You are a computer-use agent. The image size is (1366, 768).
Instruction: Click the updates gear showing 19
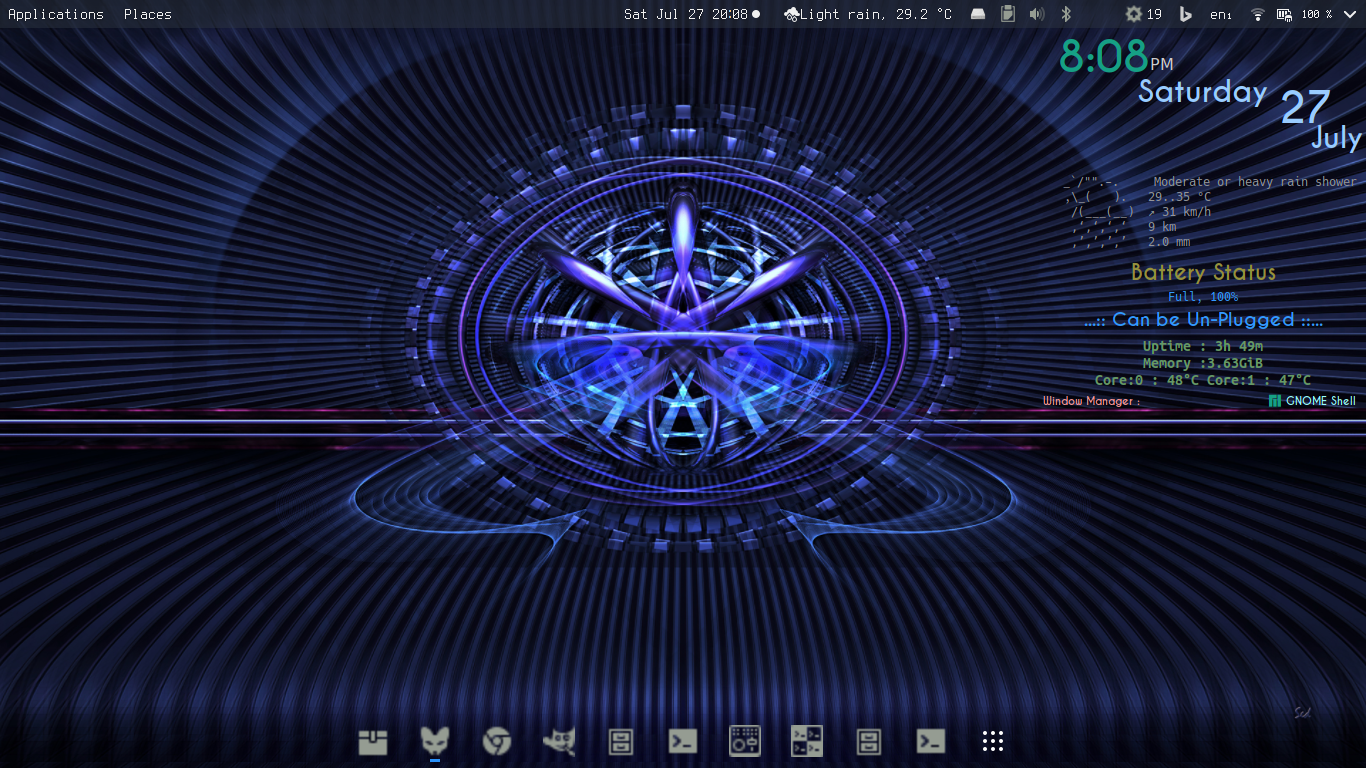pos(1139,14)
